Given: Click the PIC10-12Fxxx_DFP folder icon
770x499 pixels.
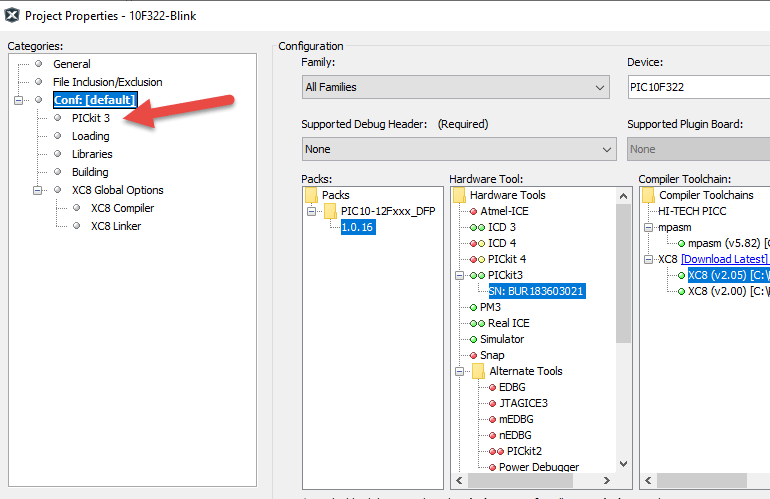Looking at the screenshot, I should coord(330,211).
